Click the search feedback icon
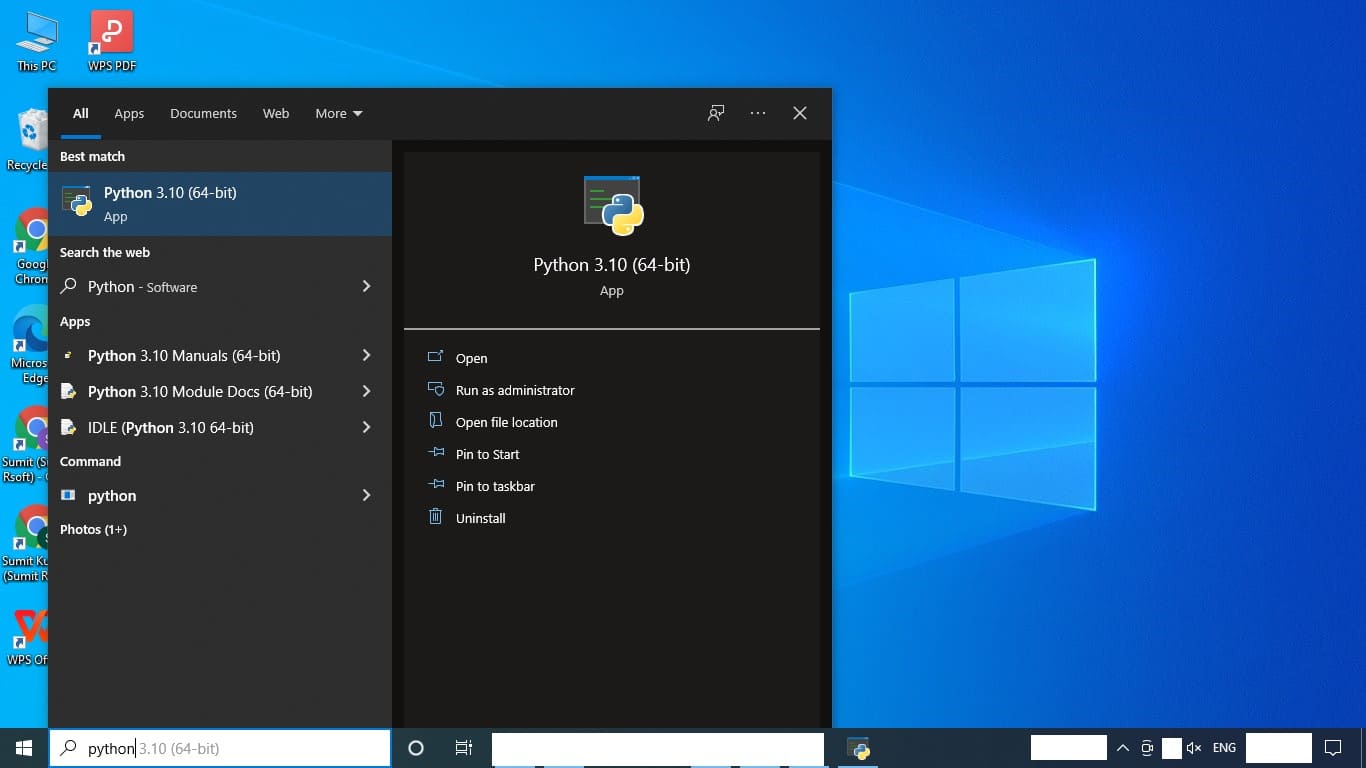The image size is (1366, 768). 716,113
